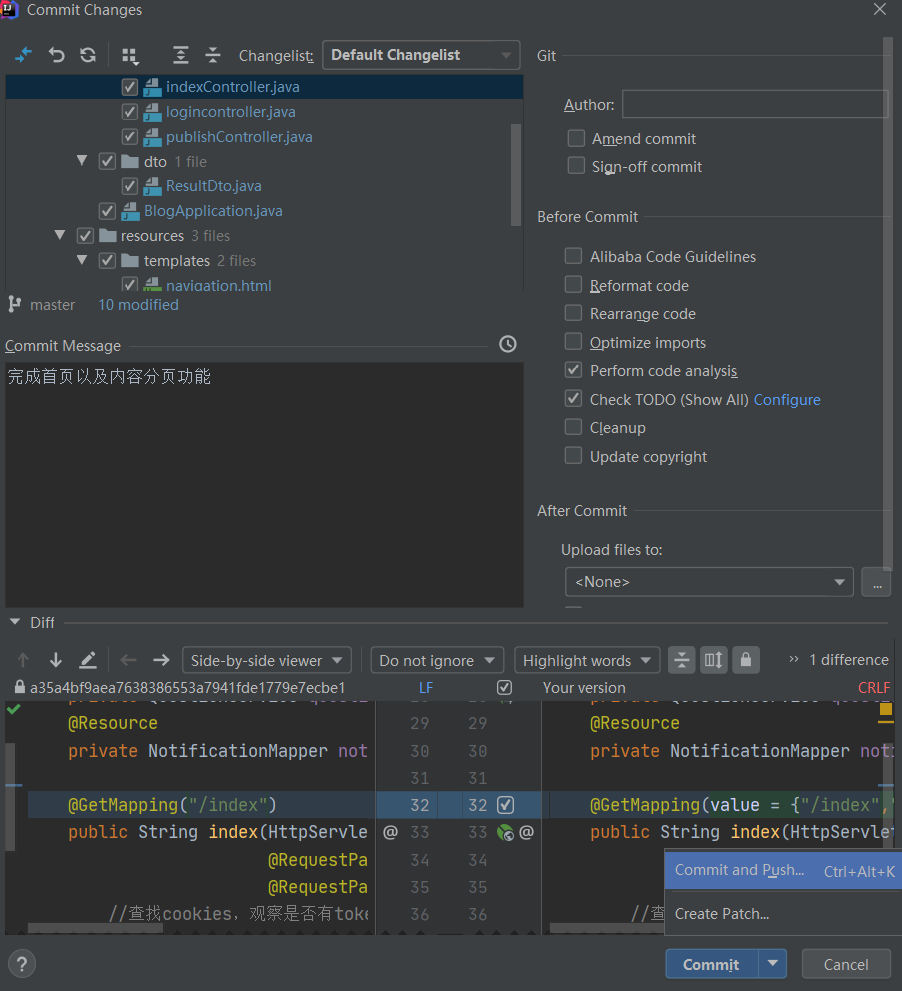Click the 10 modified link
The height and width of the screenshot is (991, 902).
point(138,305)
